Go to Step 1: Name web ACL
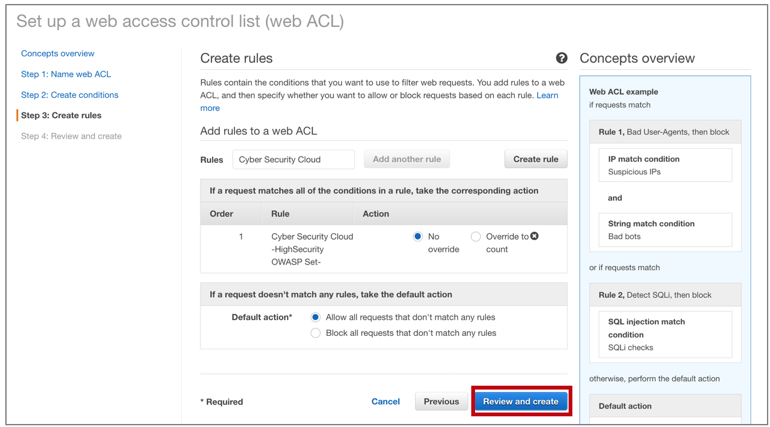770x427 pixels. (x=66, y=74)
